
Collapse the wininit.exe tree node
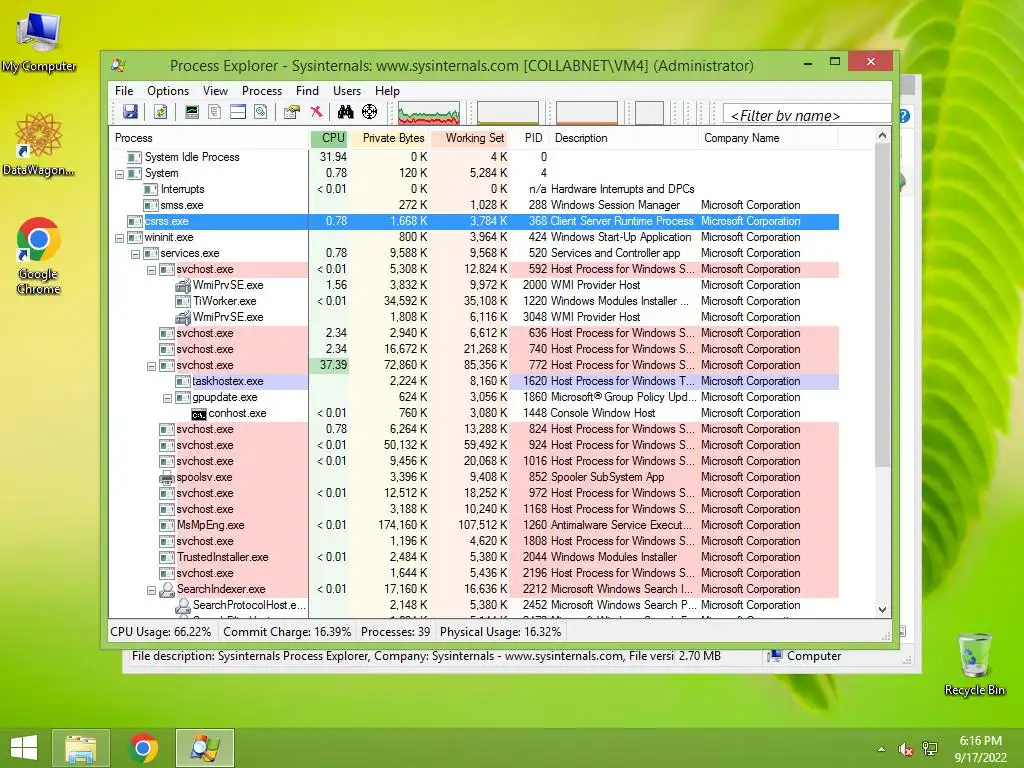pyautogui.click(x=120, y=238)
